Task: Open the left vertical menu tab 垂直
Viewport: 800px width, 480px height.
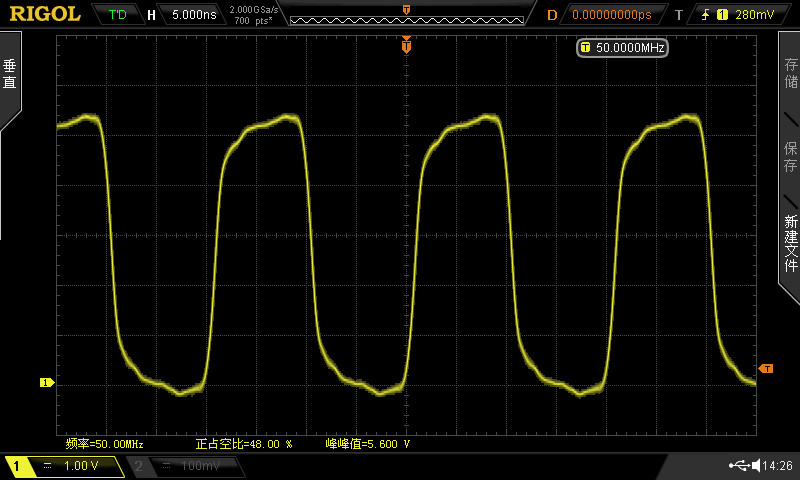Action: pyautogui.click(x=10, y=74)
